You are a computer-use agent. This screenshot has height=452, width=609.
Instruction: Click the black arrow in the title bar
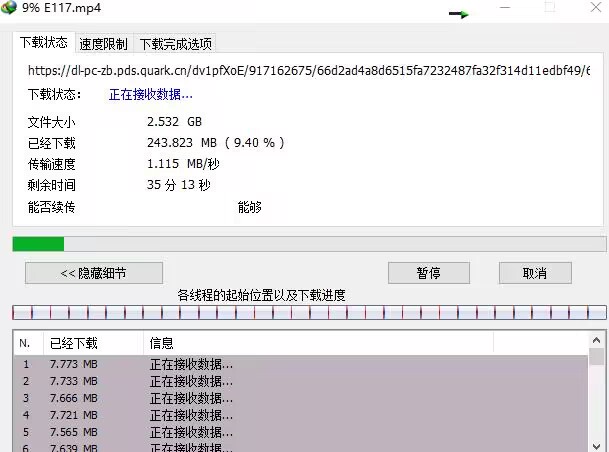(x=459, y=14)
